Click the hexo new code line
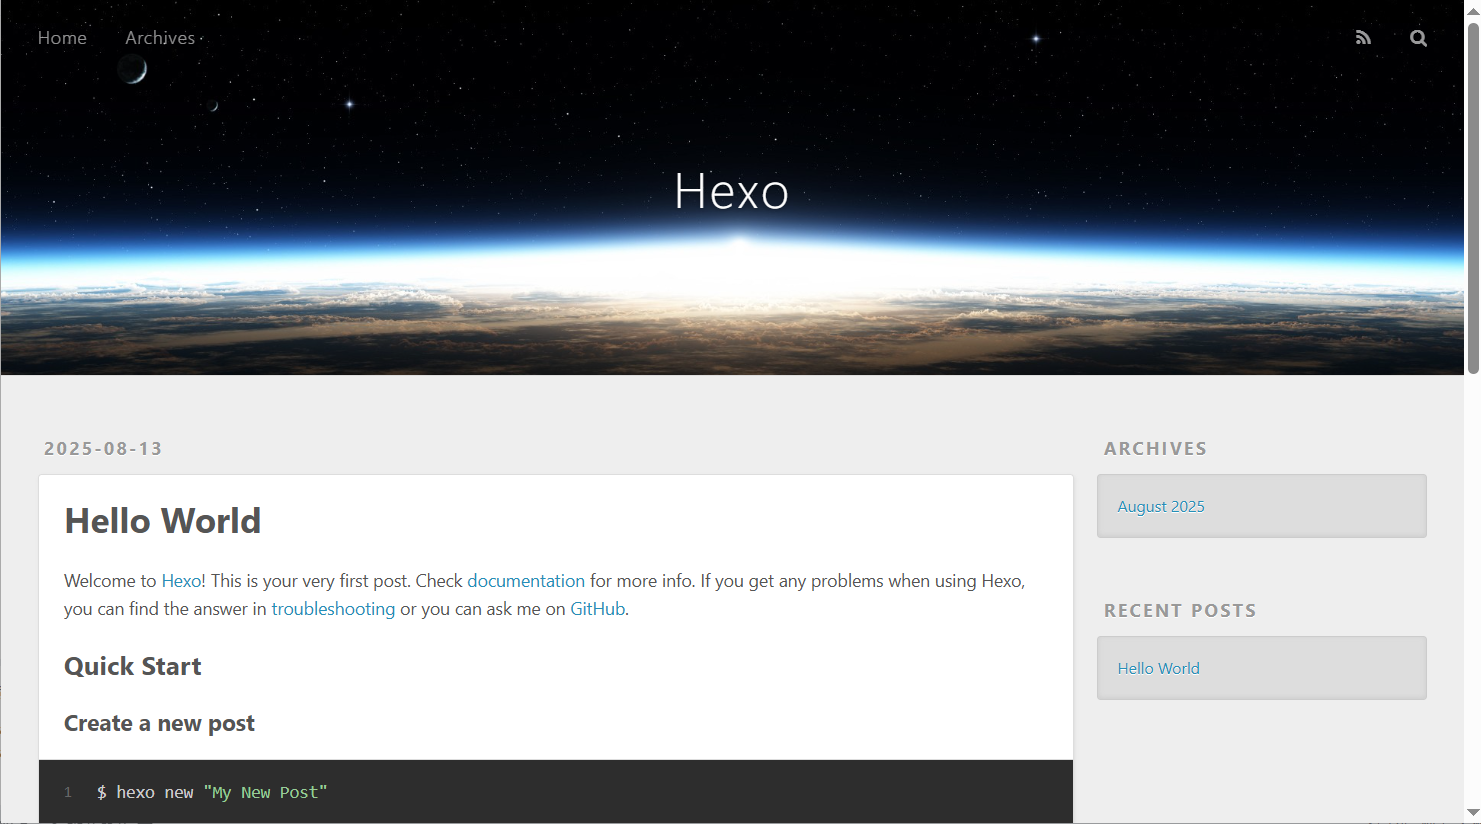The width and height of the screenshot is (1481, 824). (212, 792)
